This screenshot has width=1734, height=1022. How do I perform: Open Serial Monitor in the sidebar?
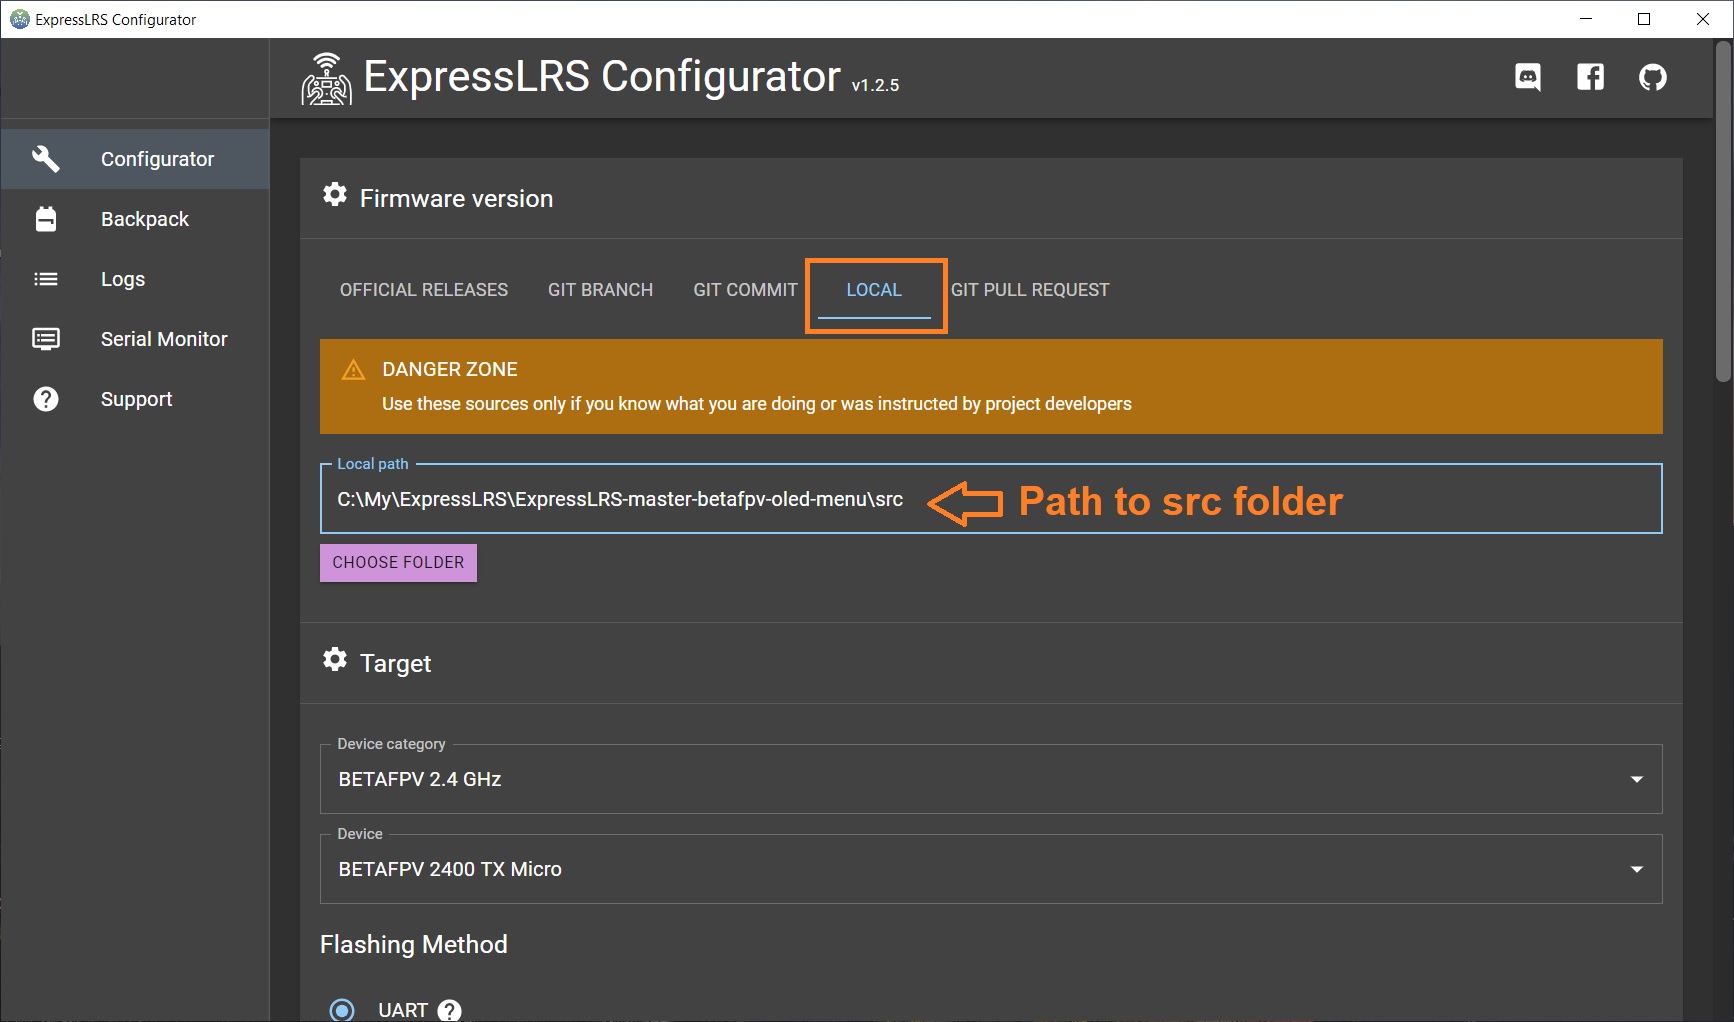click(x=135, y=339)
